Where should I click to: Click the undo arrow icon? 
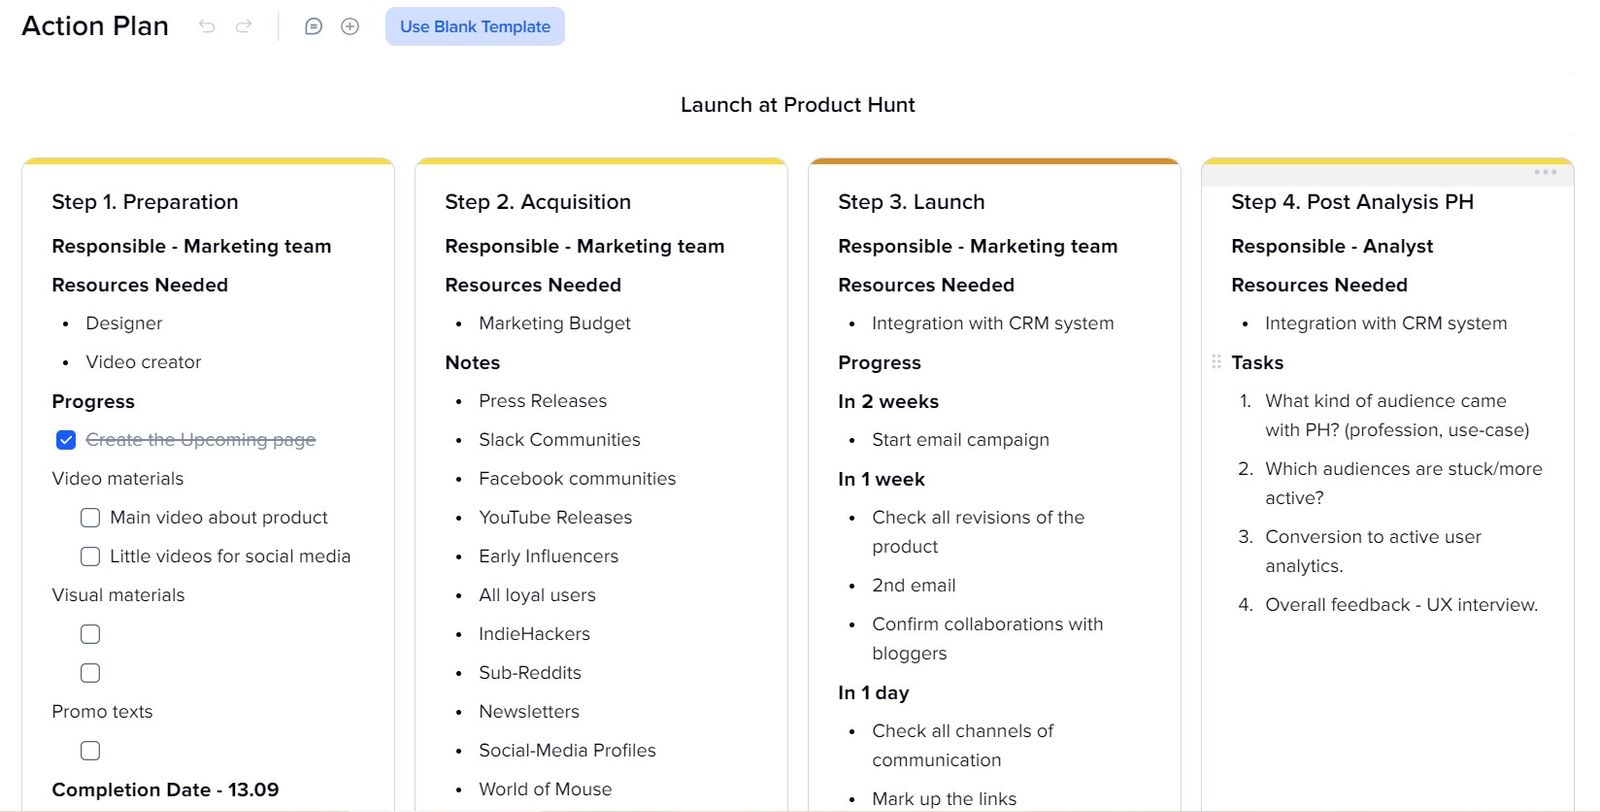[x=207, y=26]
